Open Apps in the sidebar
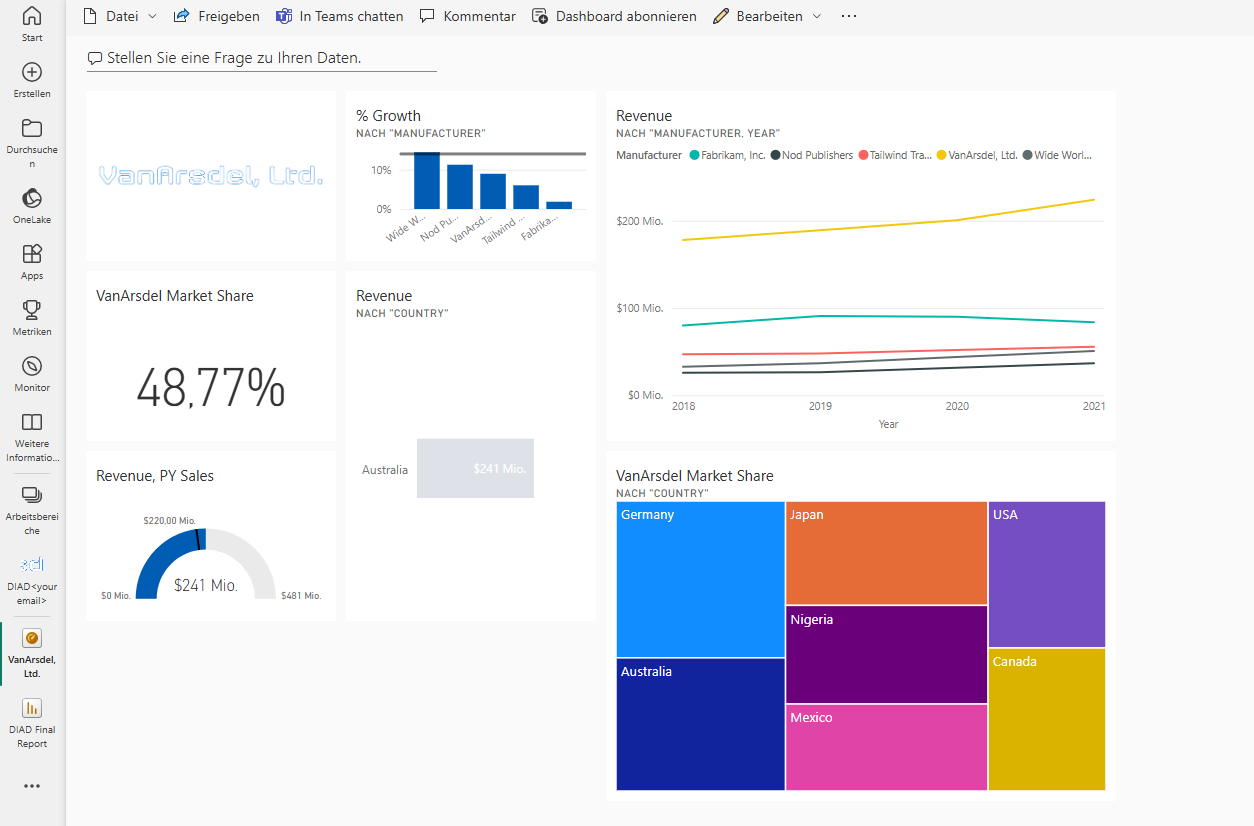Screen dimensions: 1254x826 pyautogui.click(x=32, y=262)
